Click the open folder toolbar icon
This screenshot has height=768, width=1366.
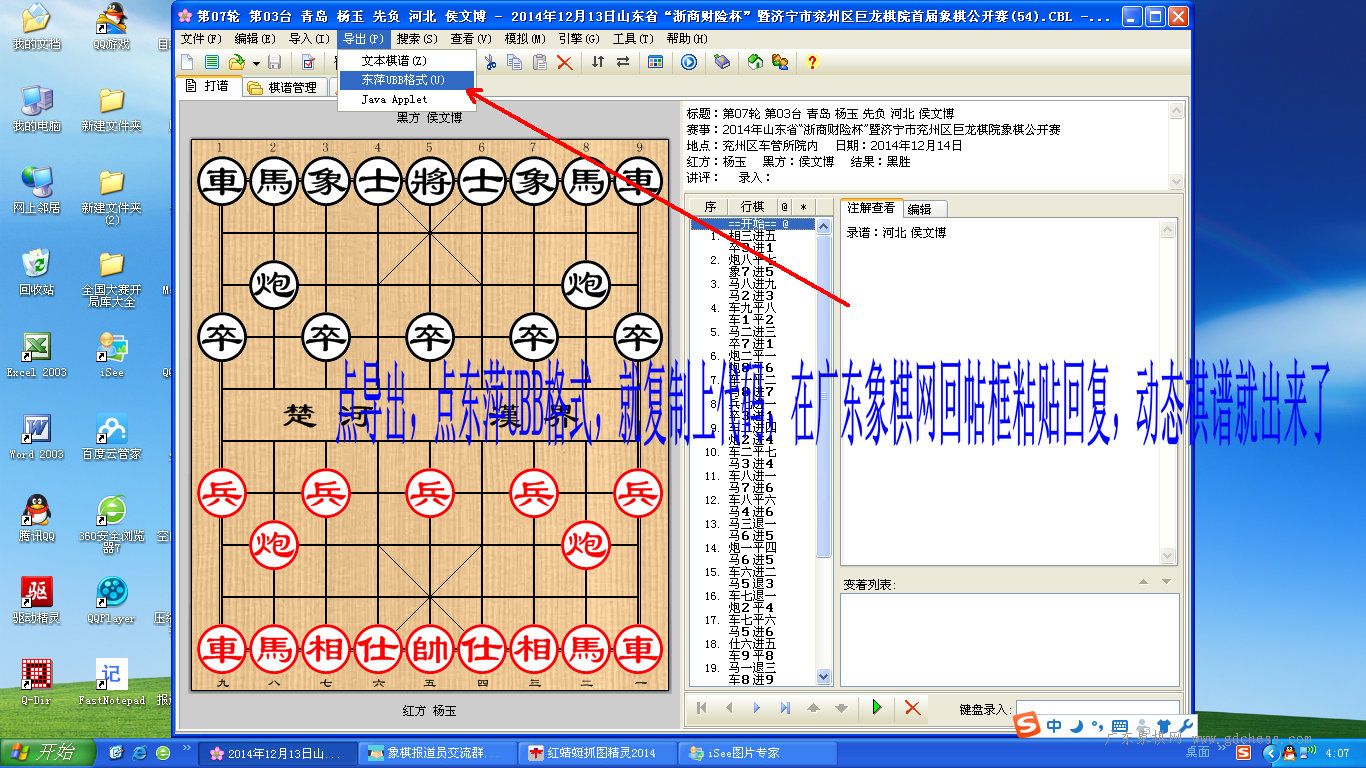[237, 62]
